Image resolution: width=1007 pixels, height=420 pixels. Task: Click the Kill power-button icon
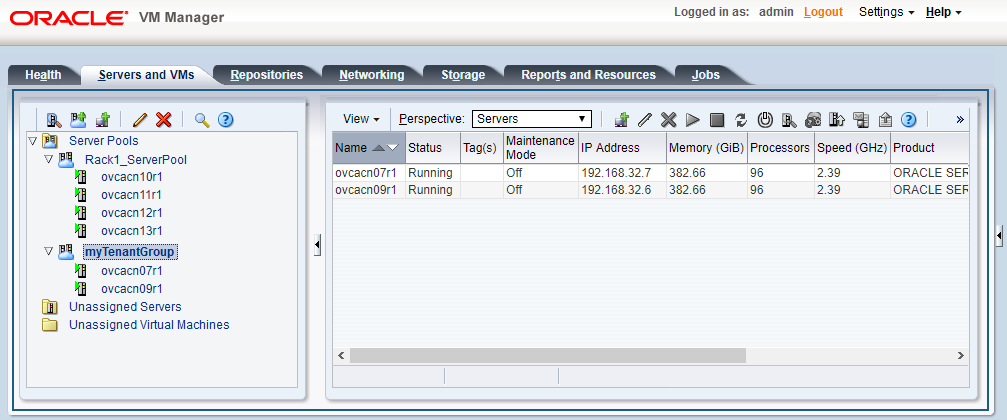pos(764,119)
